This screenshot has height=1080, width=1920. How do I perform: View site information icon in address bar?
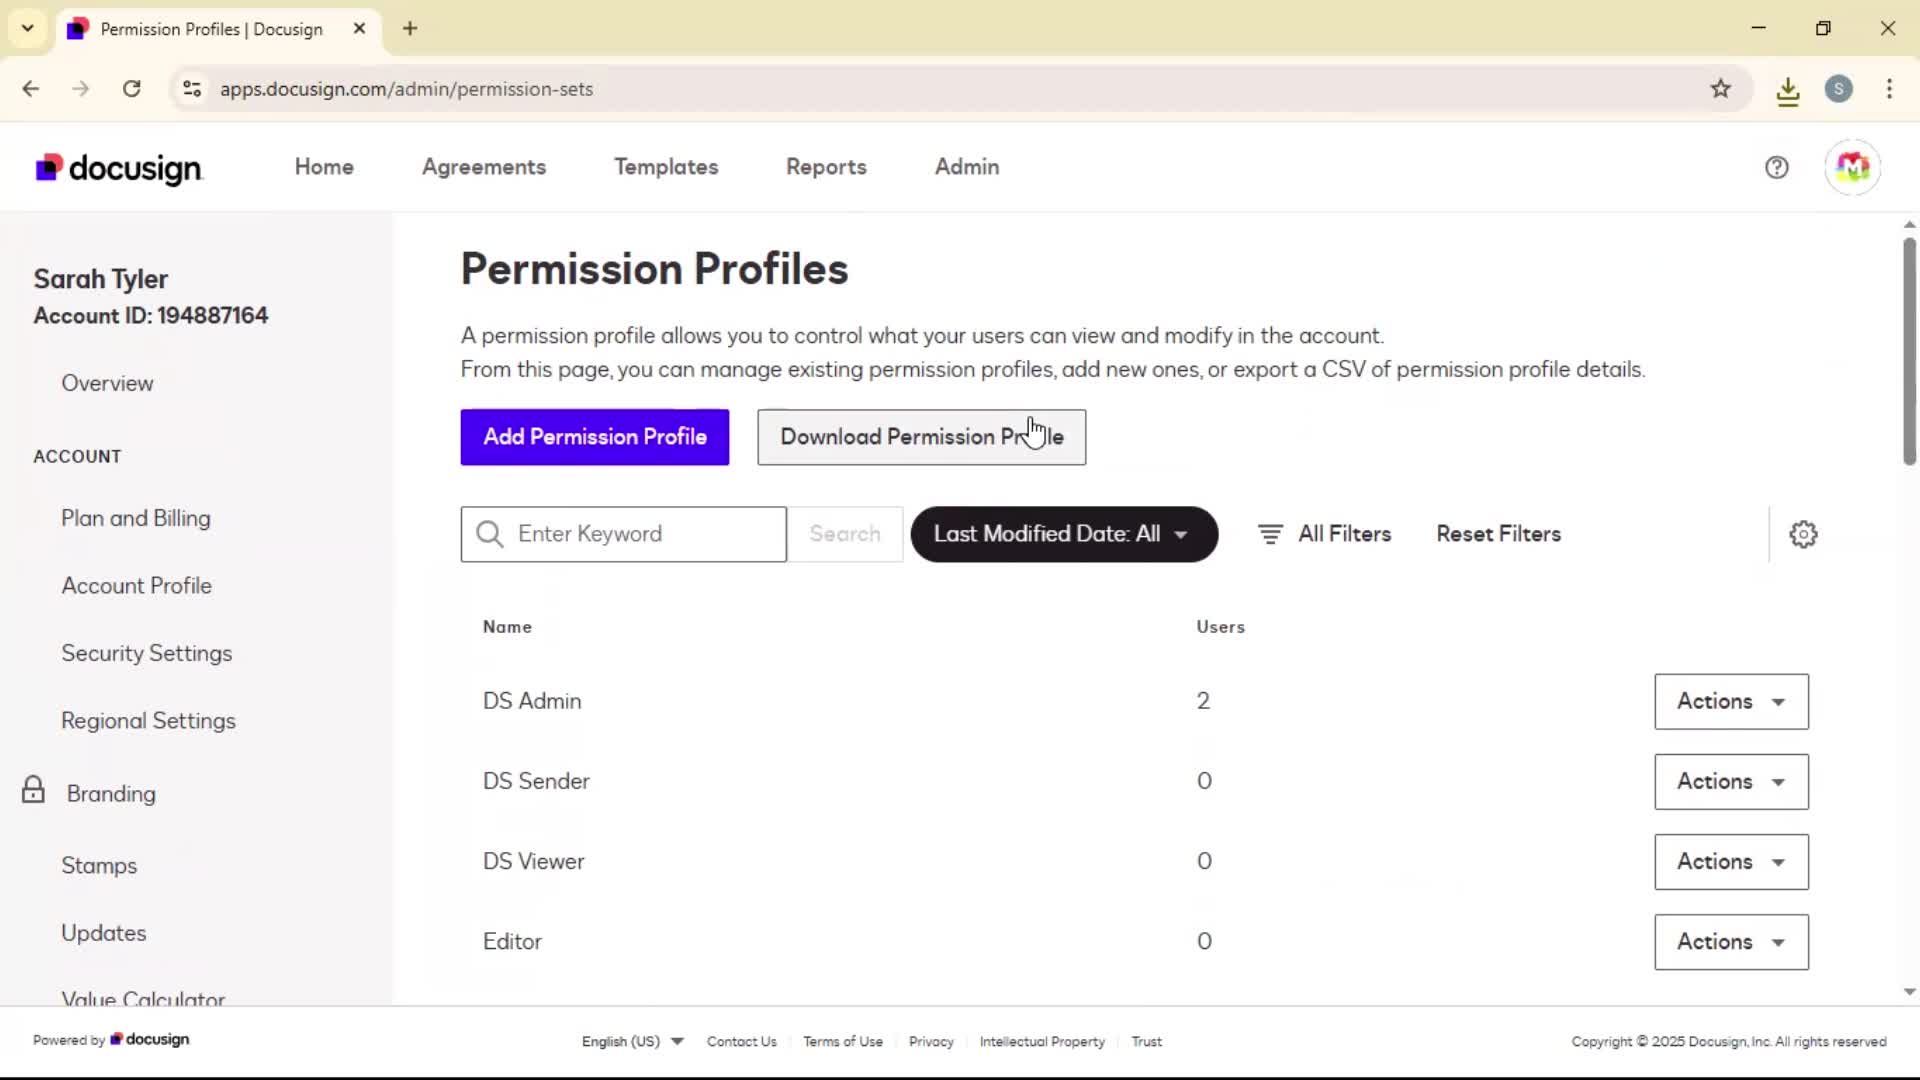click(x=192, y=89)
